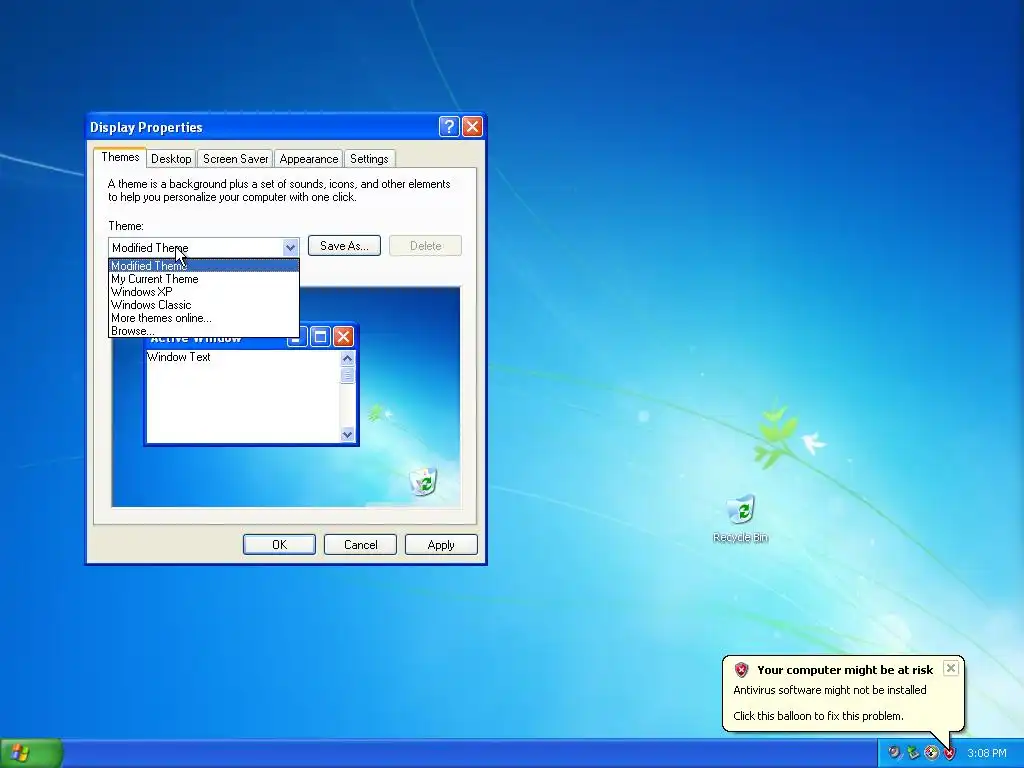Click the OK button

coord(280,545)
